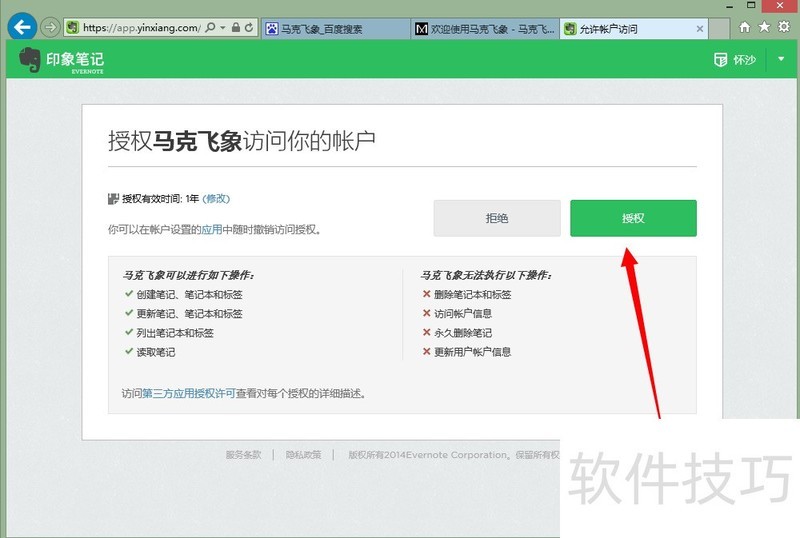800x538 pixels.
Task: Minimize the browser window
Action: point(730,6)
